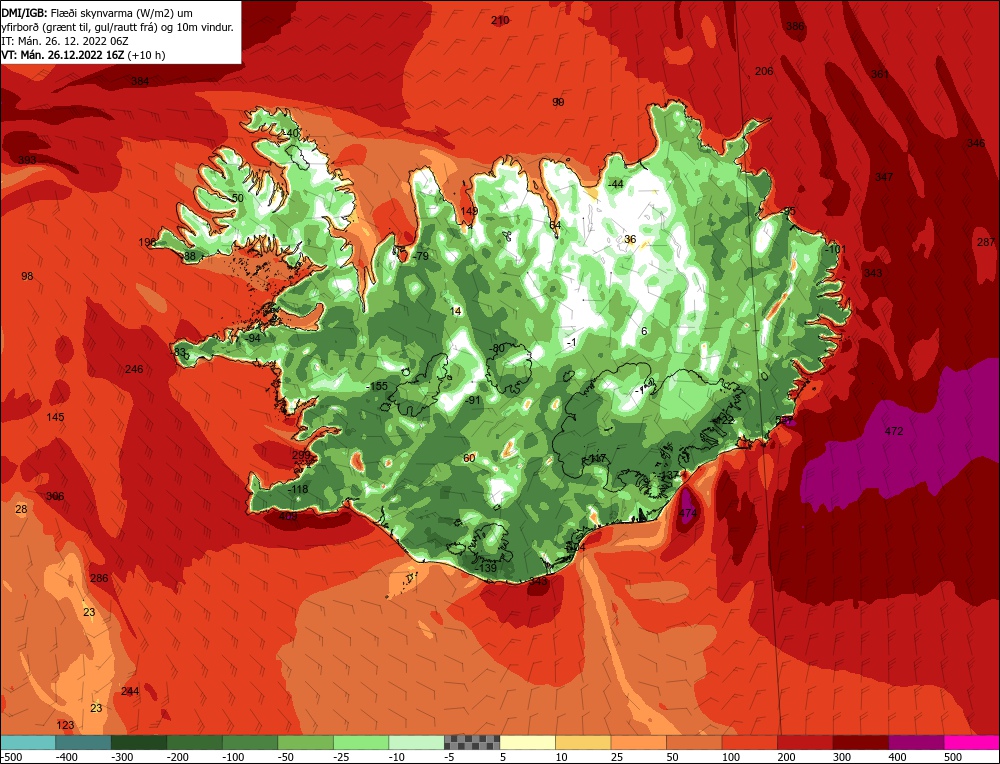
Task: Select pale yellow legend swatch between 5 and 10
Action: (x=527, y=742)
